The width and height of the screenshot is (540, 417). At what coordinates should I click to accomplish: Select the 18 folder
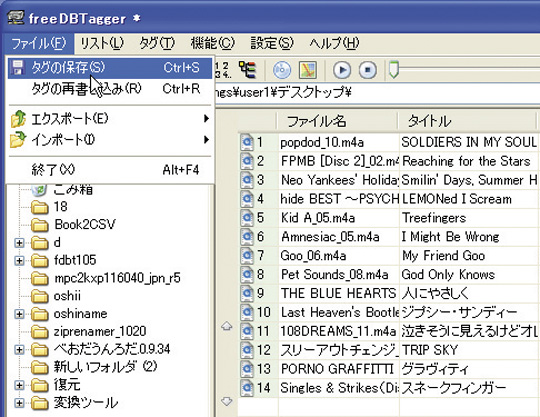click(x=61, y=207)
